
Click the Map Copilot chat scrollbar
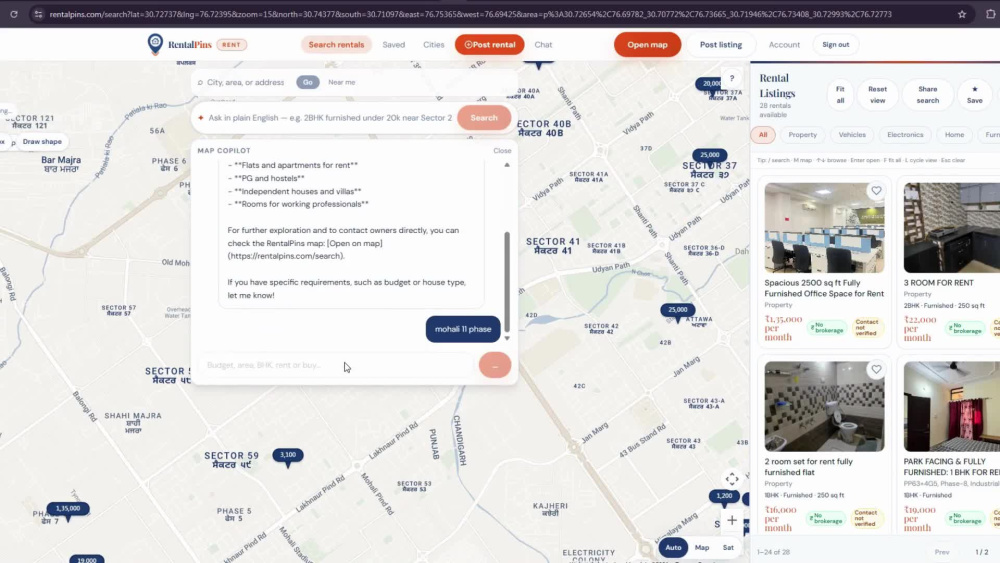[x=507, y=281]
